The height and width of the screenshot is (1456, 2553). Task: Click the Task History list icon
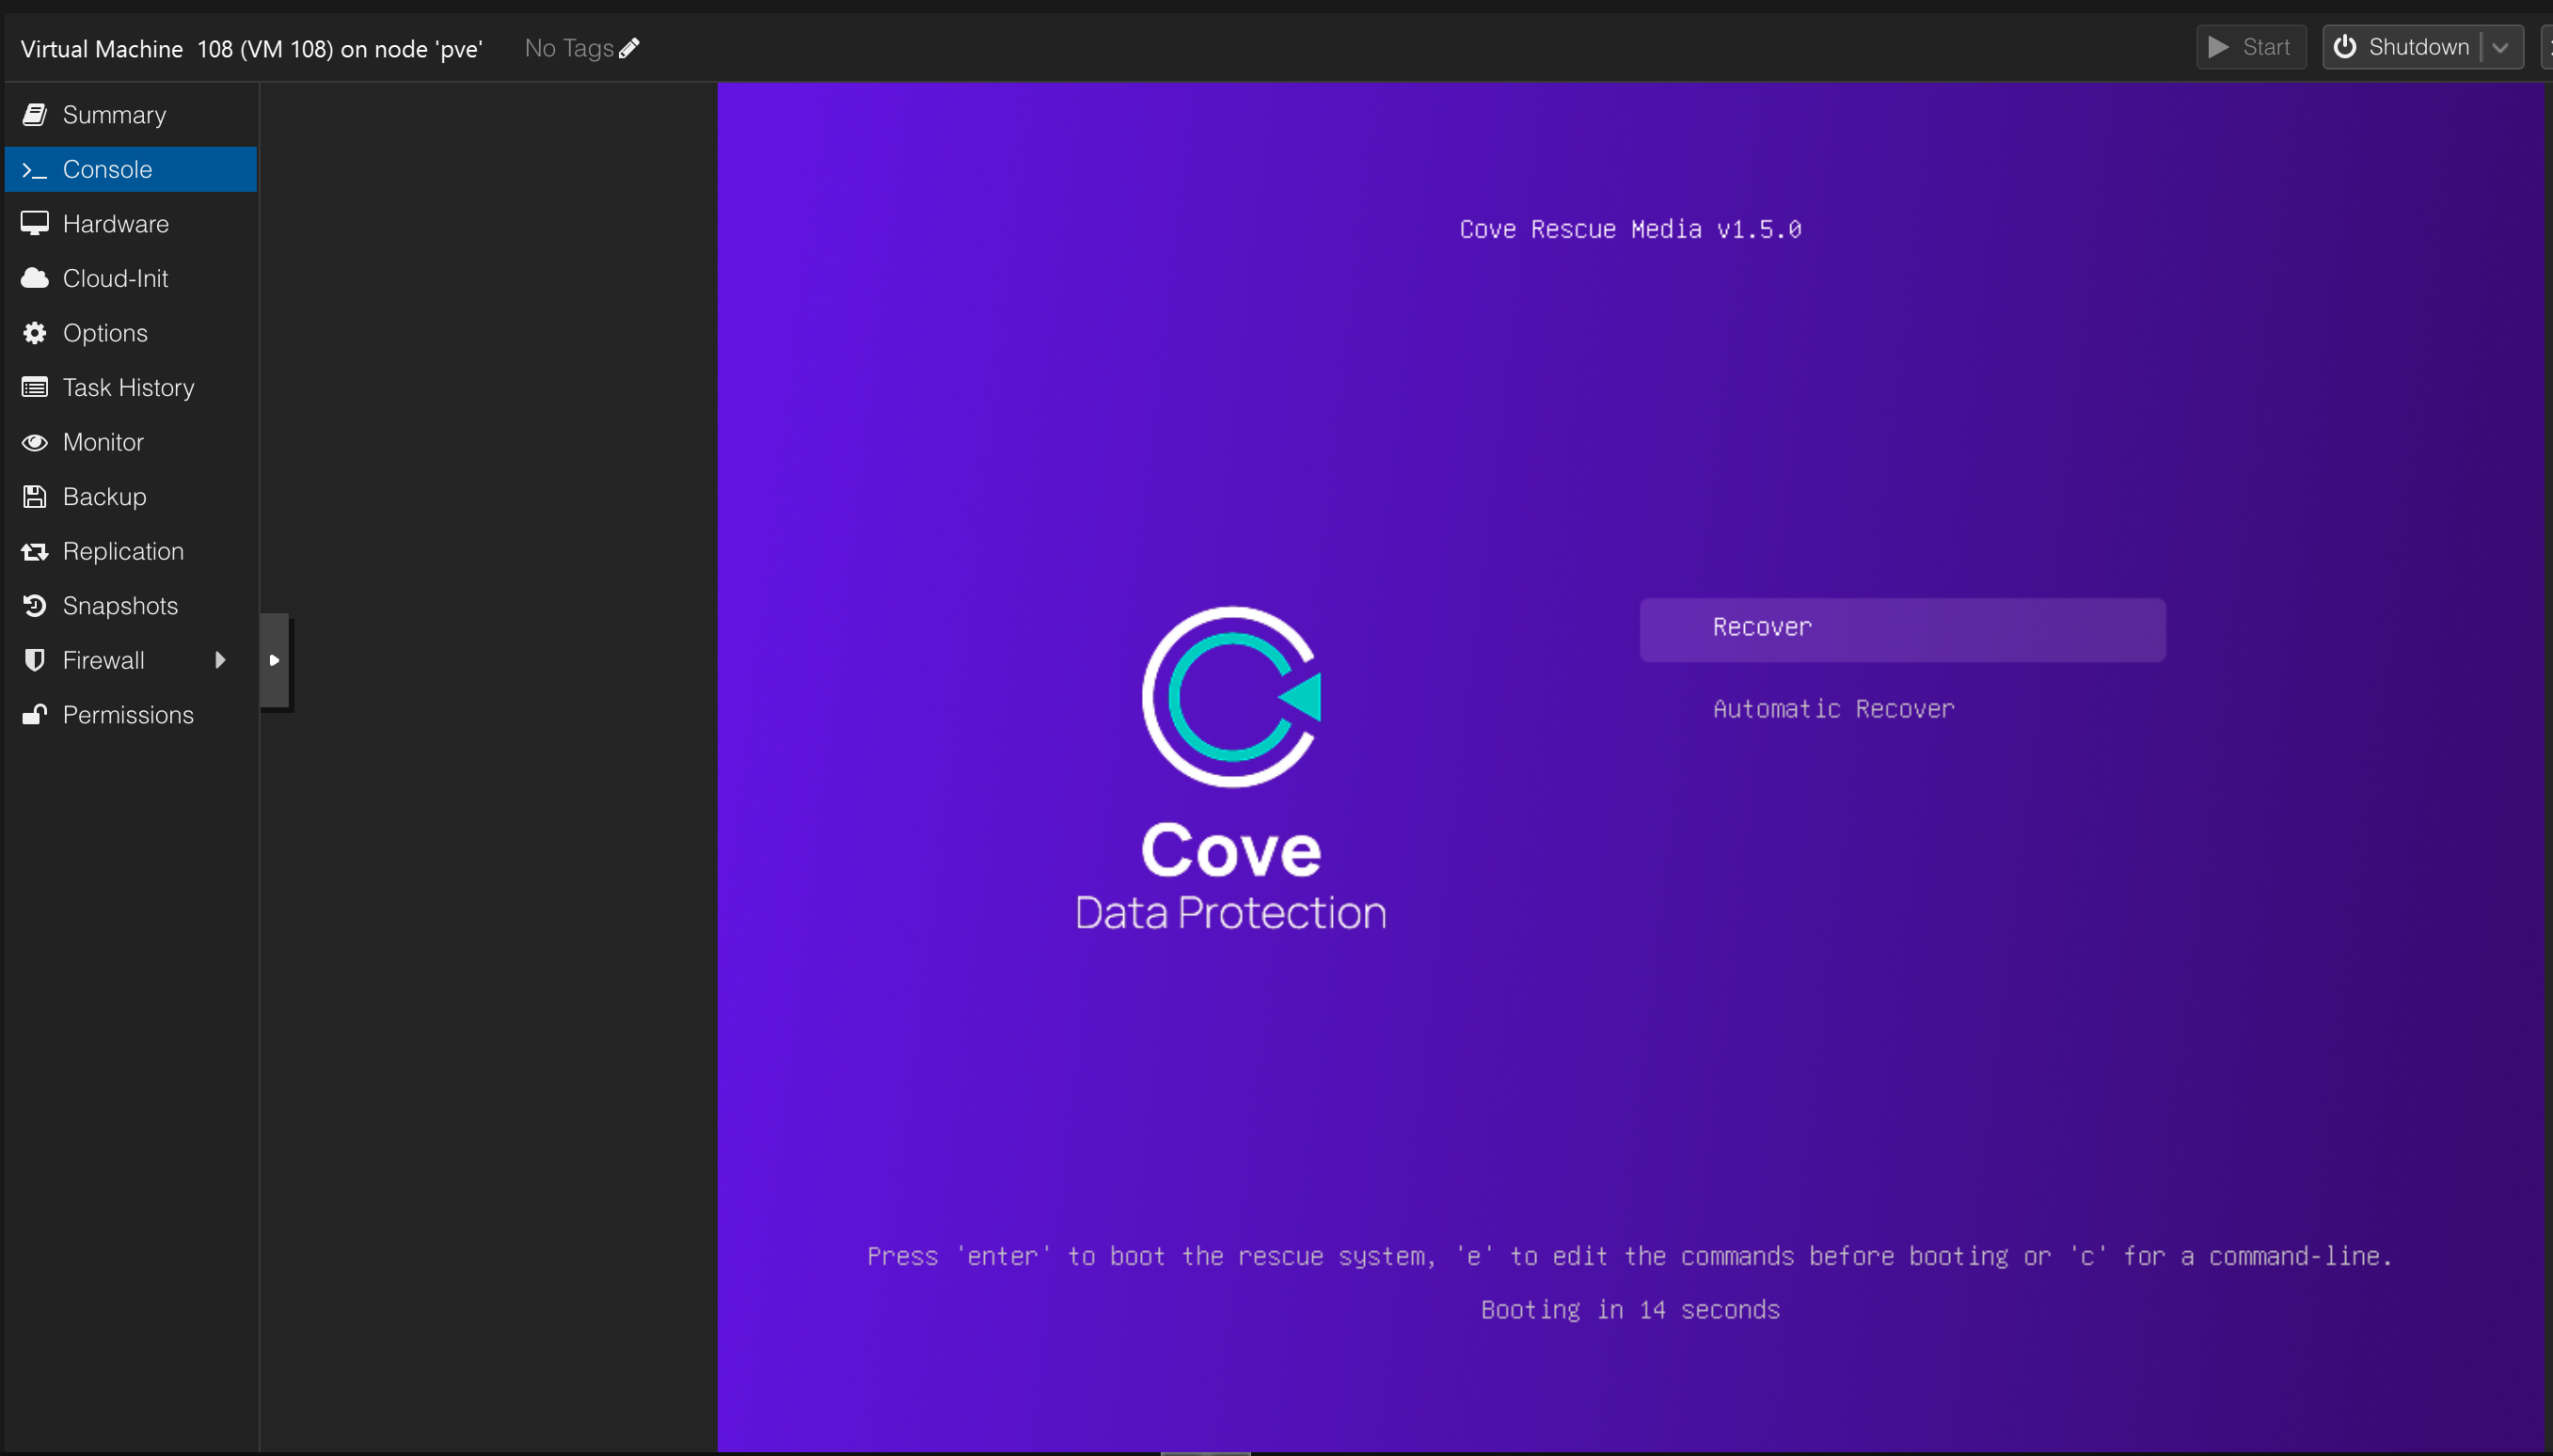(x=35, y=387)
